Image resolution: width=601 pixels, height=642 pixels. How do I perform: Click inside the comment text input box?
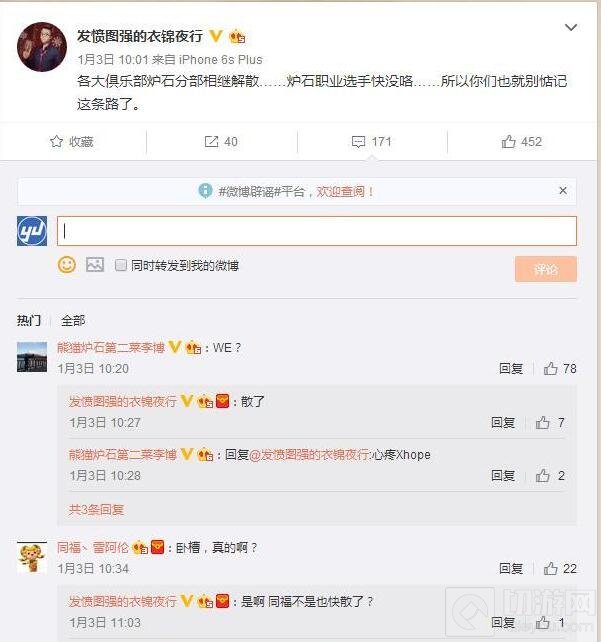[316, 231]
